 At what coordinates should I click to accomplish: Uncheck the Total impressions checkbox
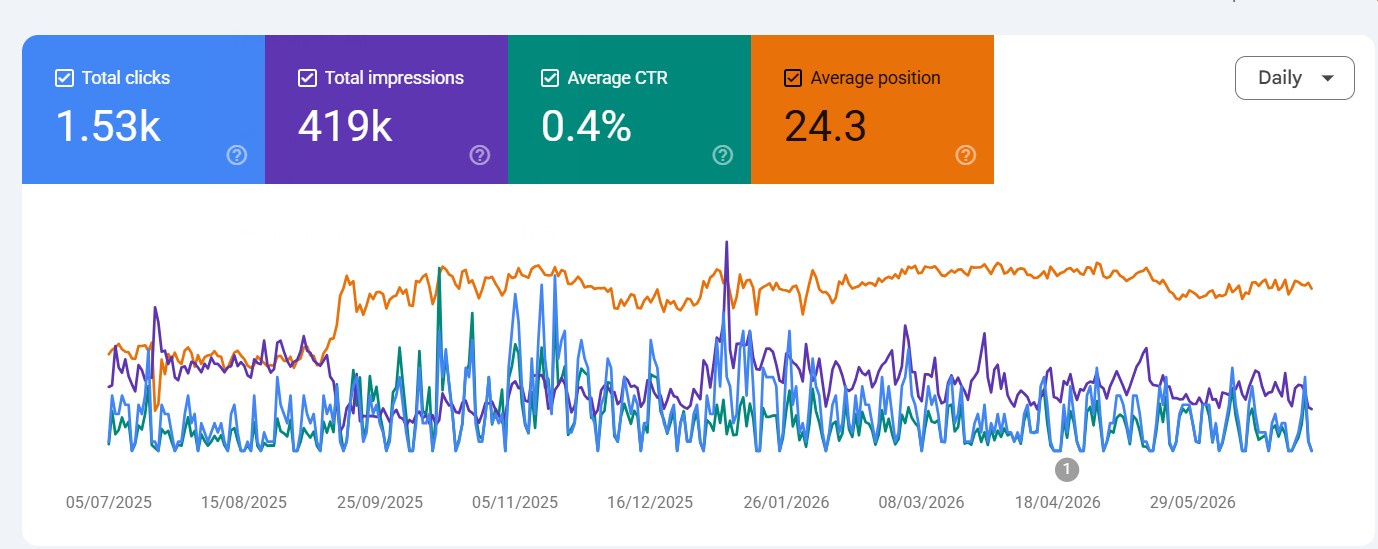tap(307, 78)
